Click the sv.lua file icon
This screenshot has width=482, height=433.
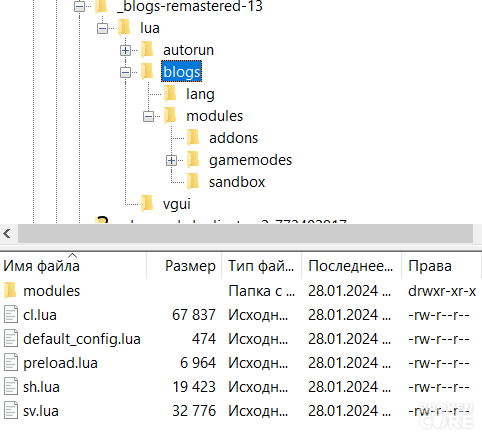[x=11, y=411]
